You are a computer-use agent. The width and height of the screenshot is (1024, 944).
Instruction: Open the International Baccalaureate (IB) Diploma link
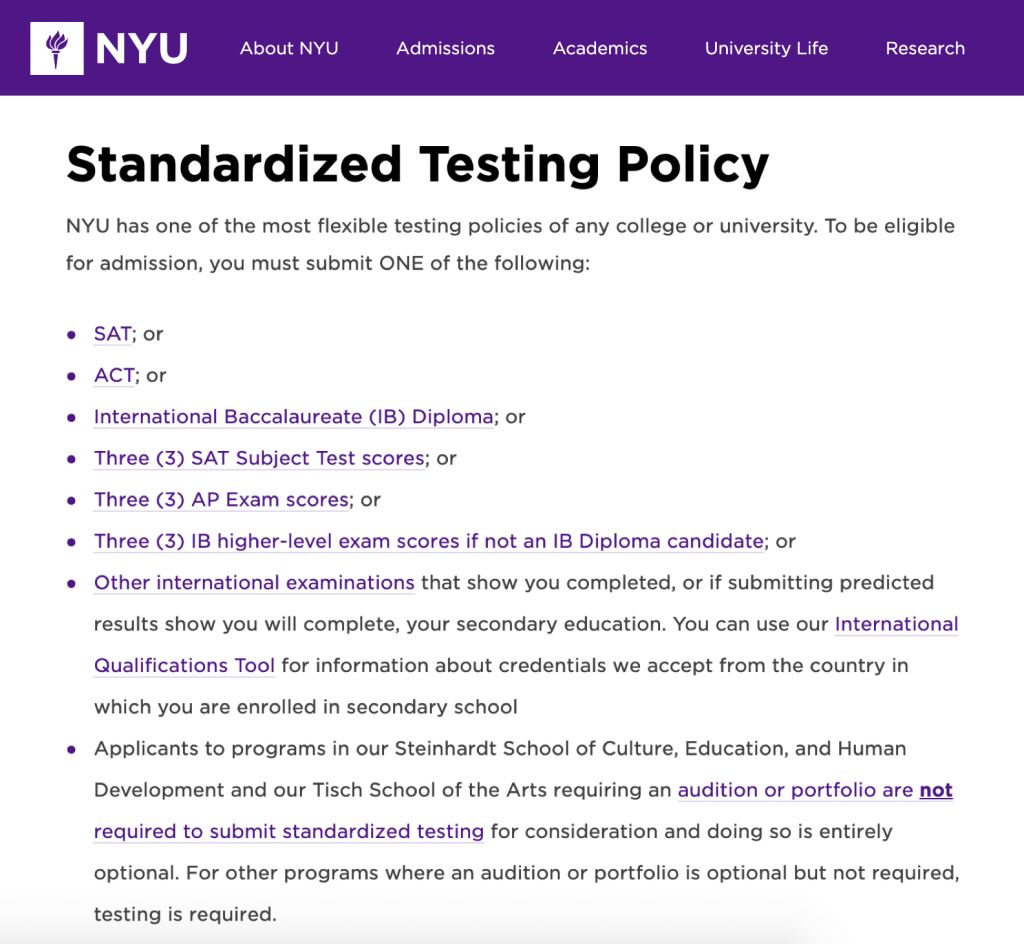click(x=293, y=417)
